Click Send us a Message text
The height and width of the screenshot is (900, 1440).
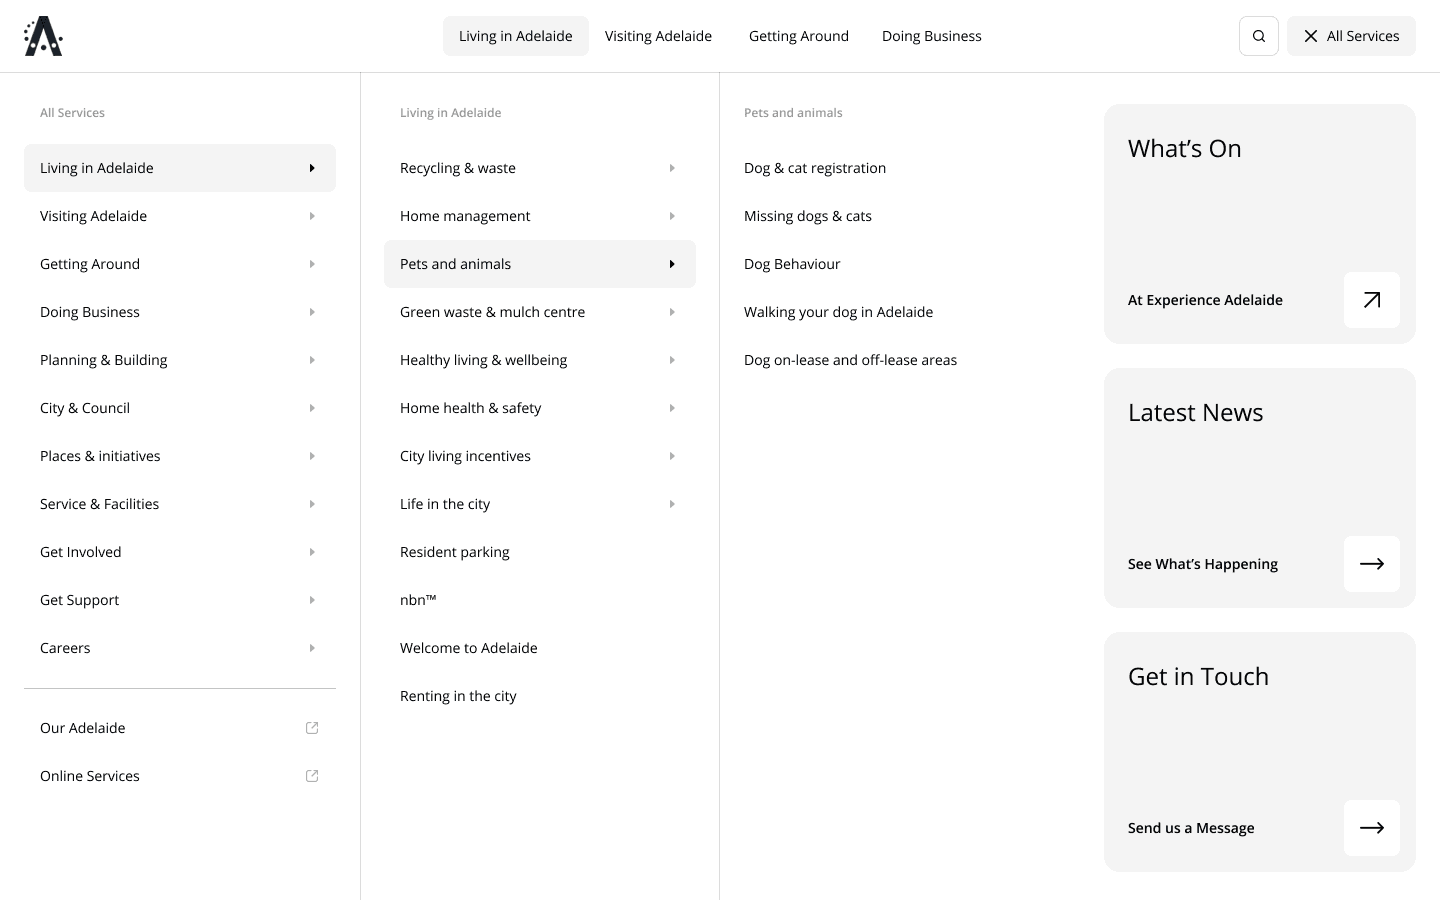point(1191,828)
